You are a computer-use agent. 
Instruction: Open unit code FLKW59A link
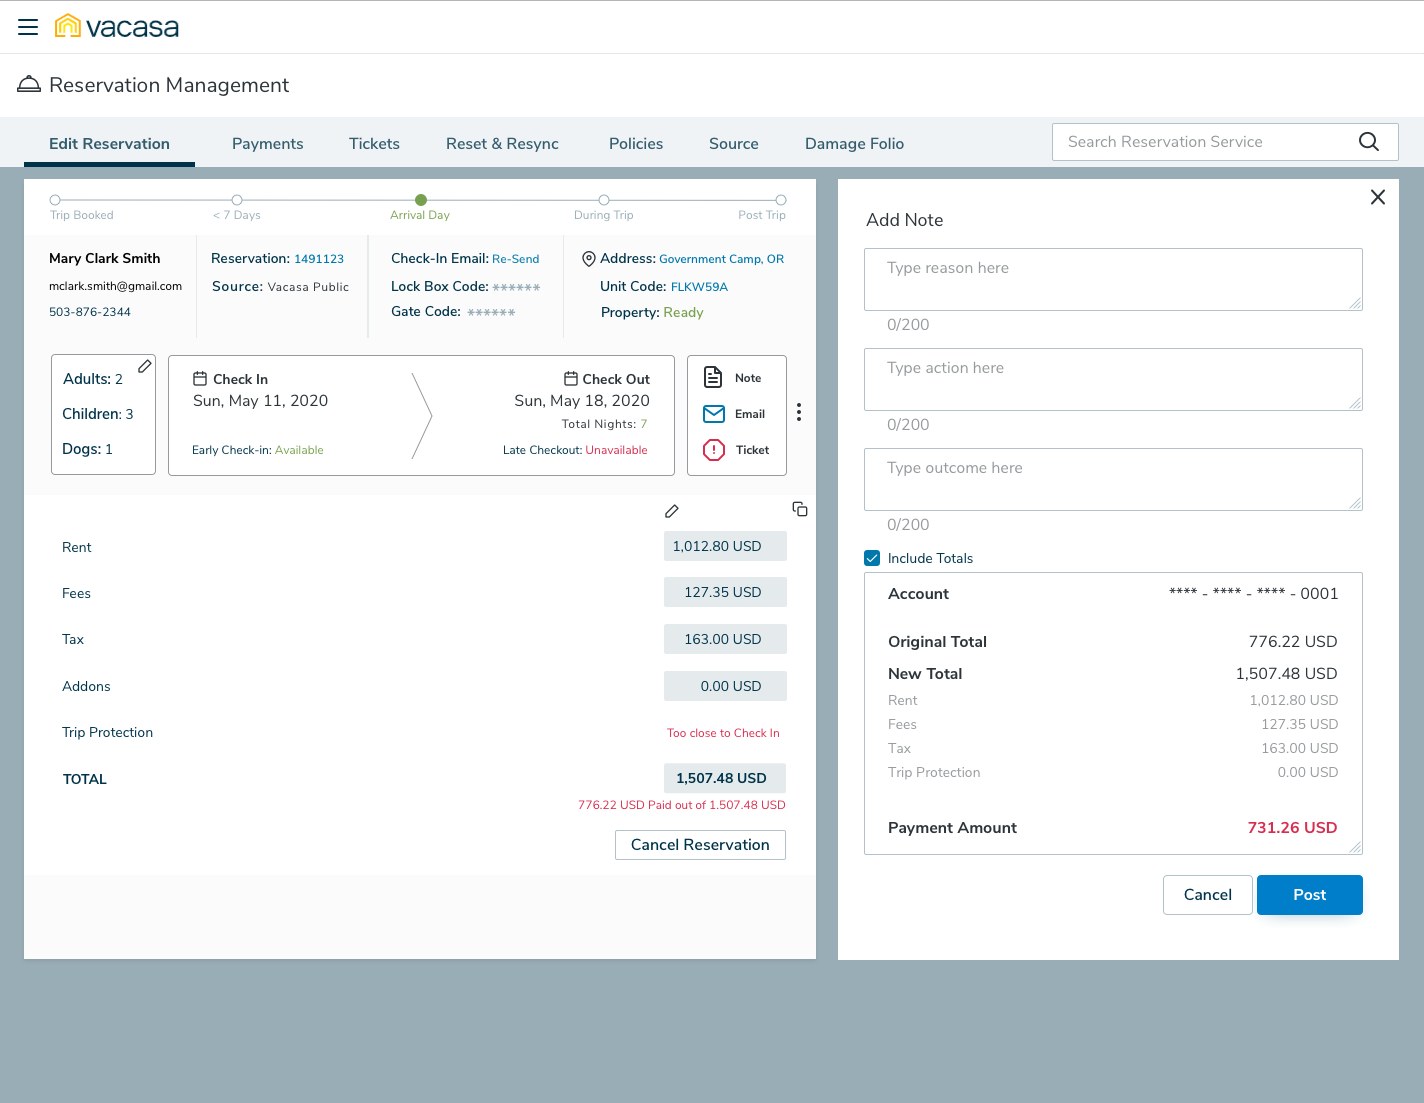point(699,287)
